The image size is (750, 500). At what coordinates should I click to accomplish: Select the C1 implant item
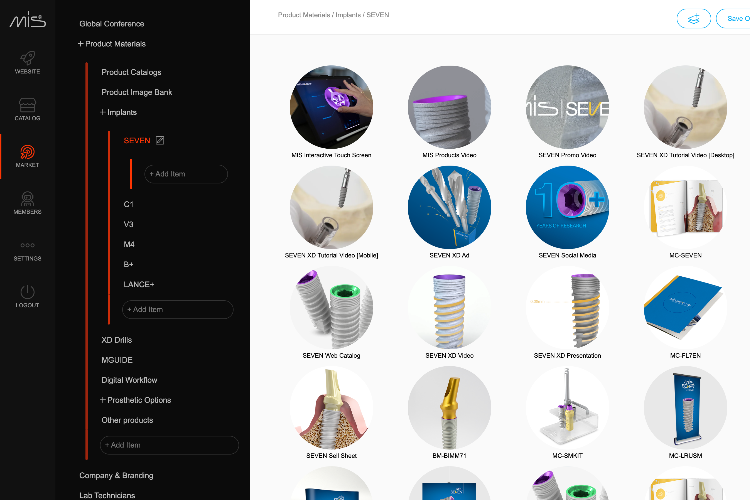[x=129, y=204]
